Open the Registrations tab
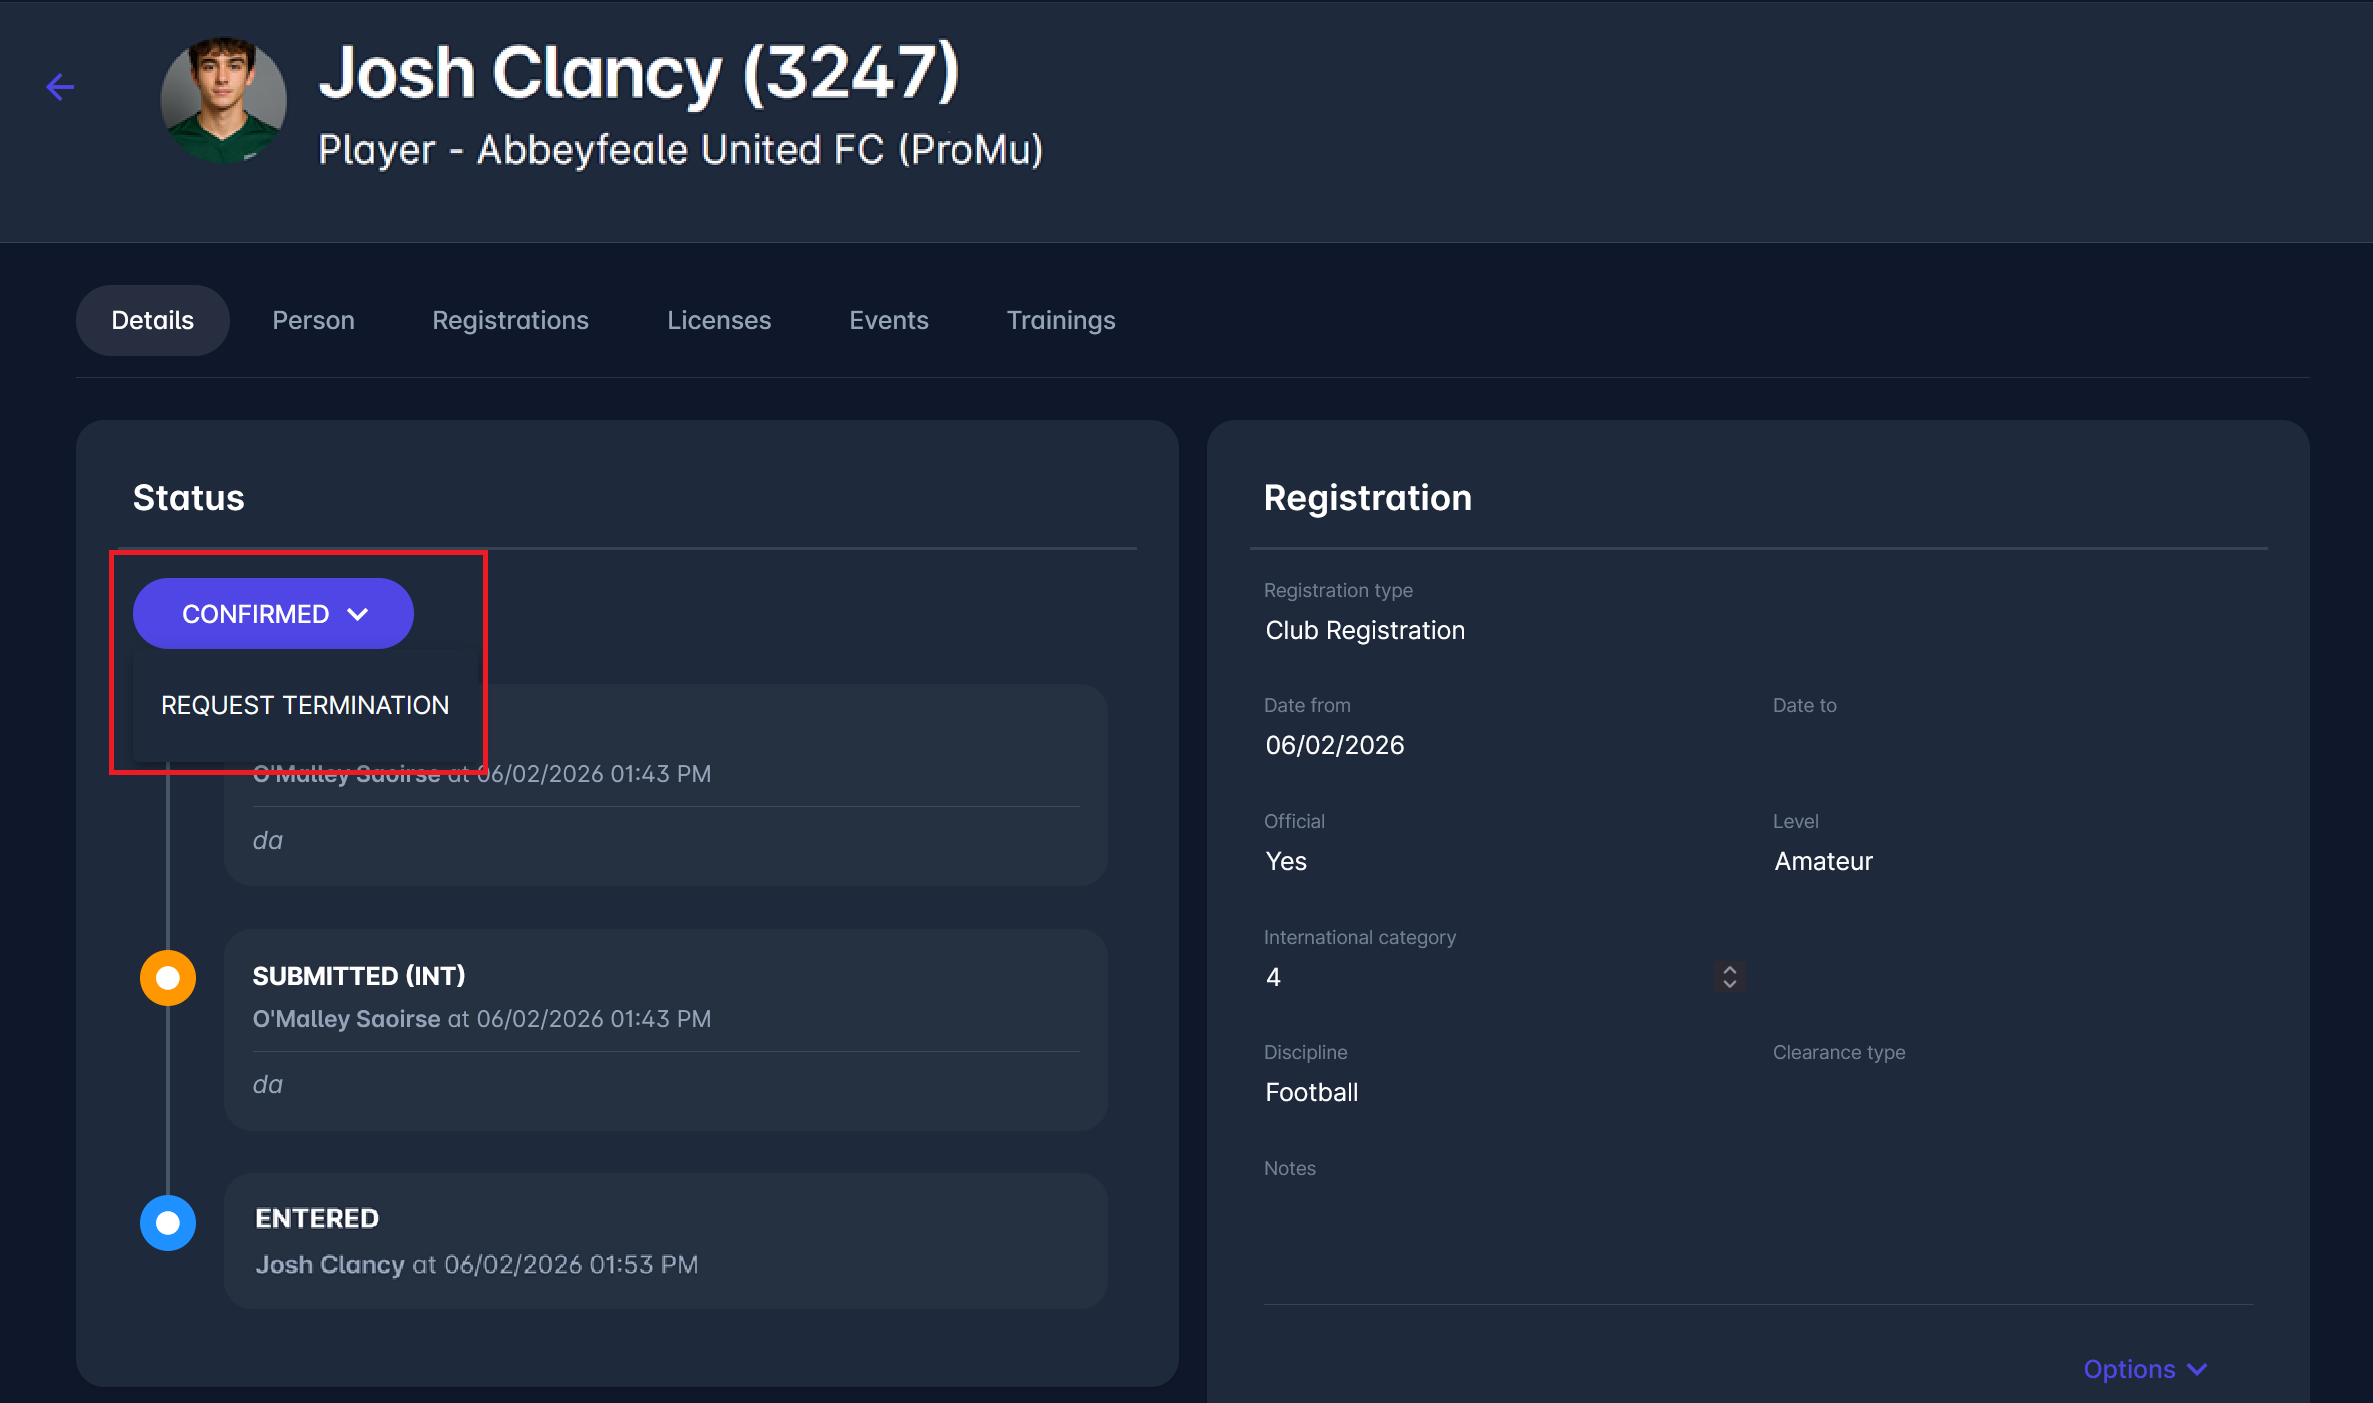 click(x=510, y=320)
